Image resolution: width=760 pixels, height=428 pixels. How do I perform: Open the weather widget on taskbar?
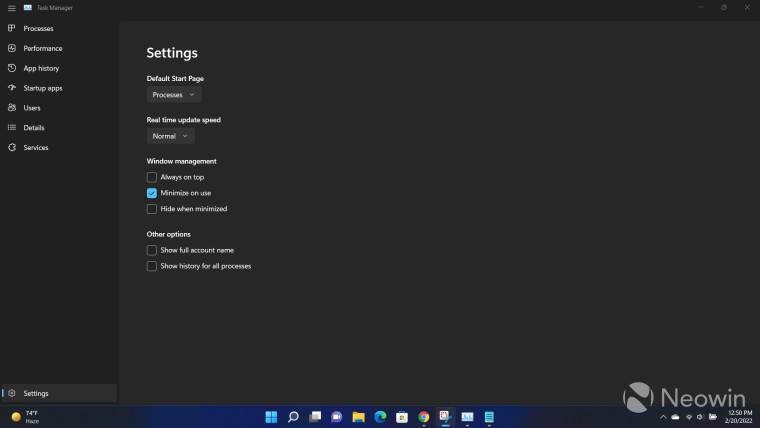[x=25, y=416]
